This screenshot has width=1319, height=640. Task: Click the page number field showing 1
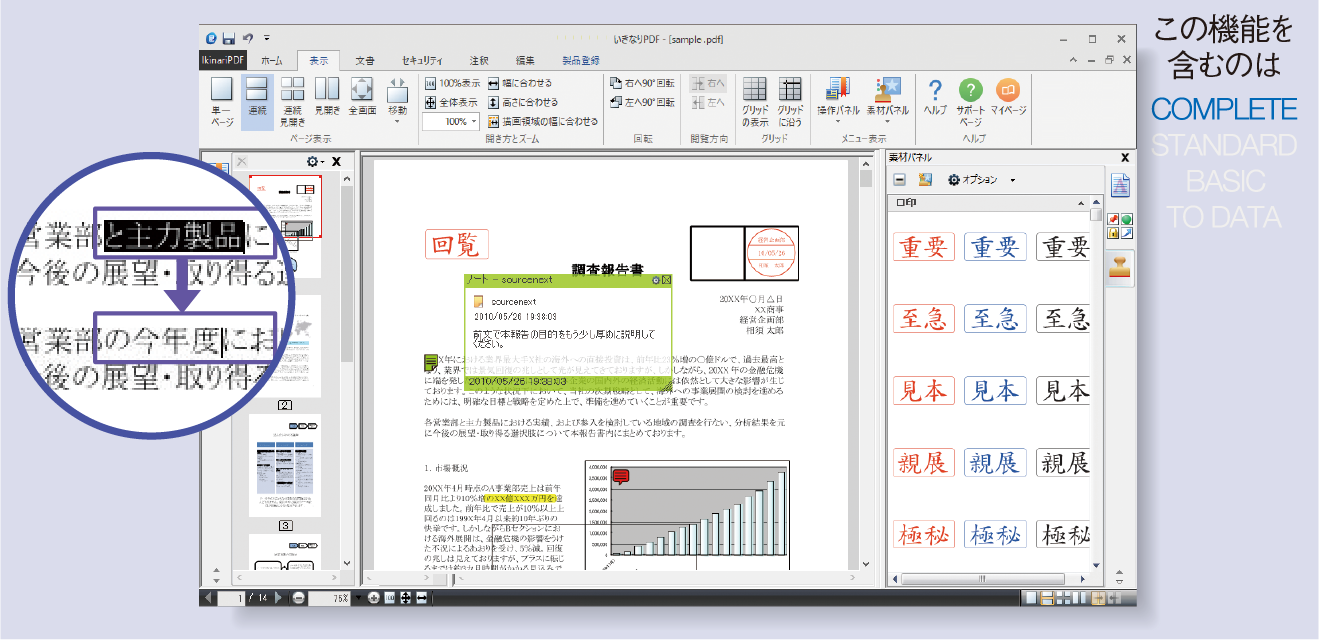(x=232, y=598)
